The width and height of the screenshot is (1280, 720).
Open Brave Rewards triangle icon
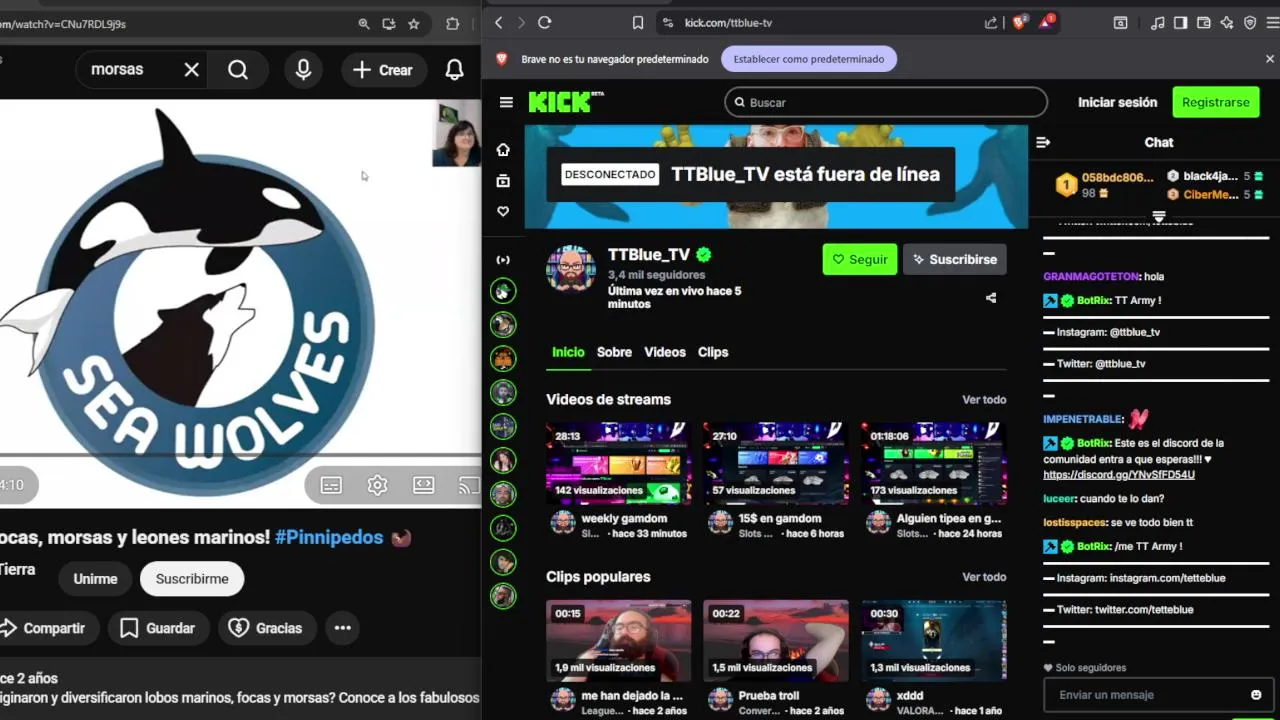pos(1046,22)
